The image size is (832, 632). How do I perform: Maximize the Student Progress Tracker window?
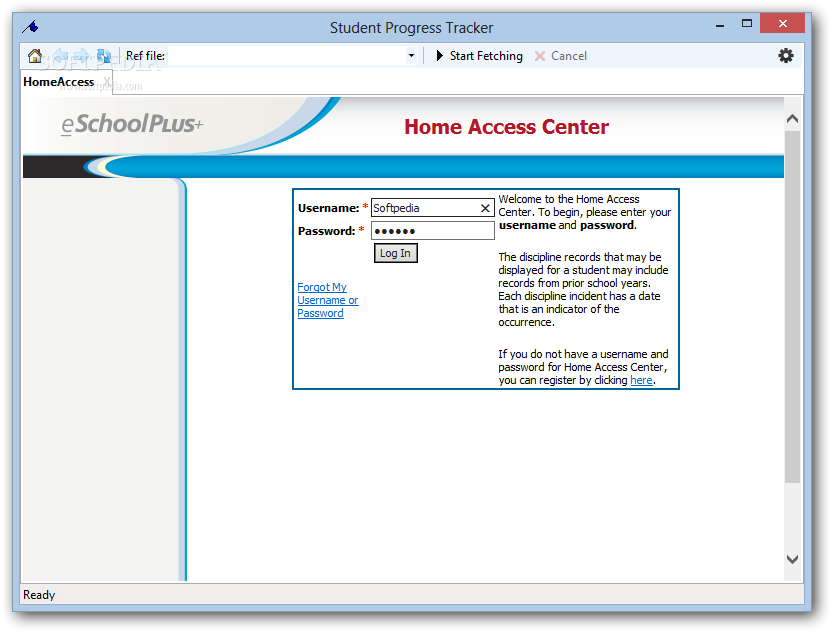point(747,23)
